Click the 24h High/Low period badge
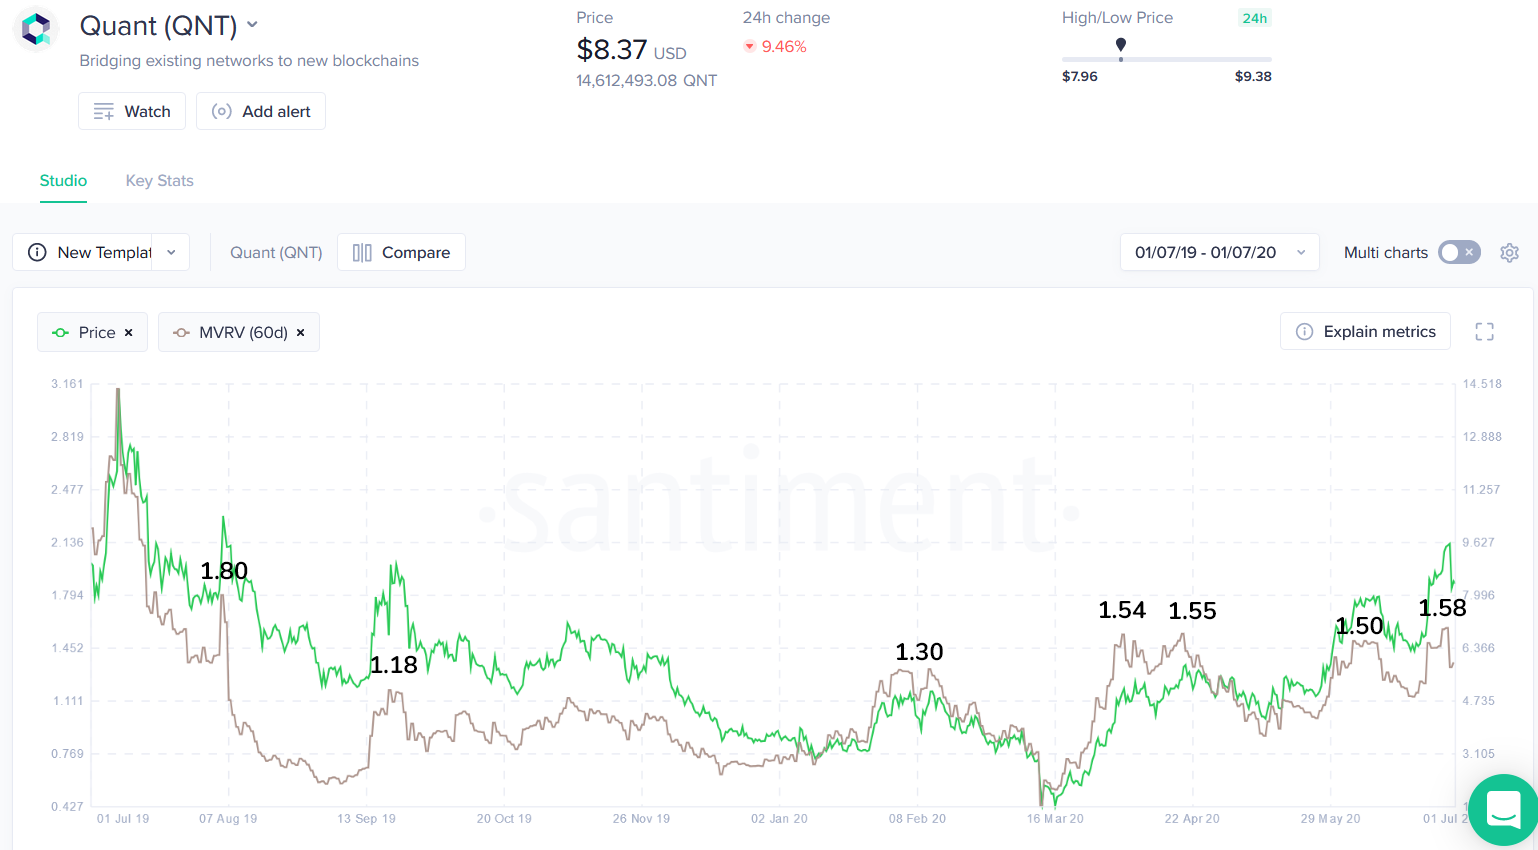 point(1255,18)
